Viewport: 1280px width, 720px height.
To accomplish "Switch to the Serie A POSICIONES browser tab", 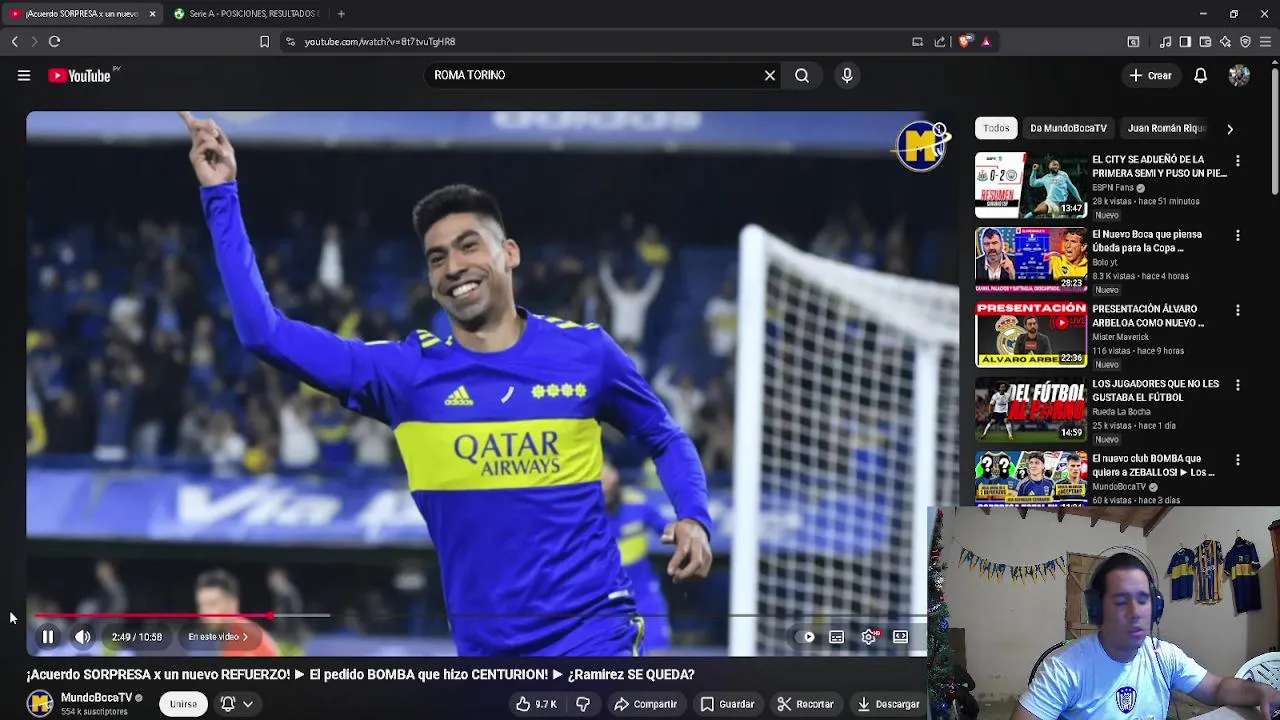I will pos(247,14).
